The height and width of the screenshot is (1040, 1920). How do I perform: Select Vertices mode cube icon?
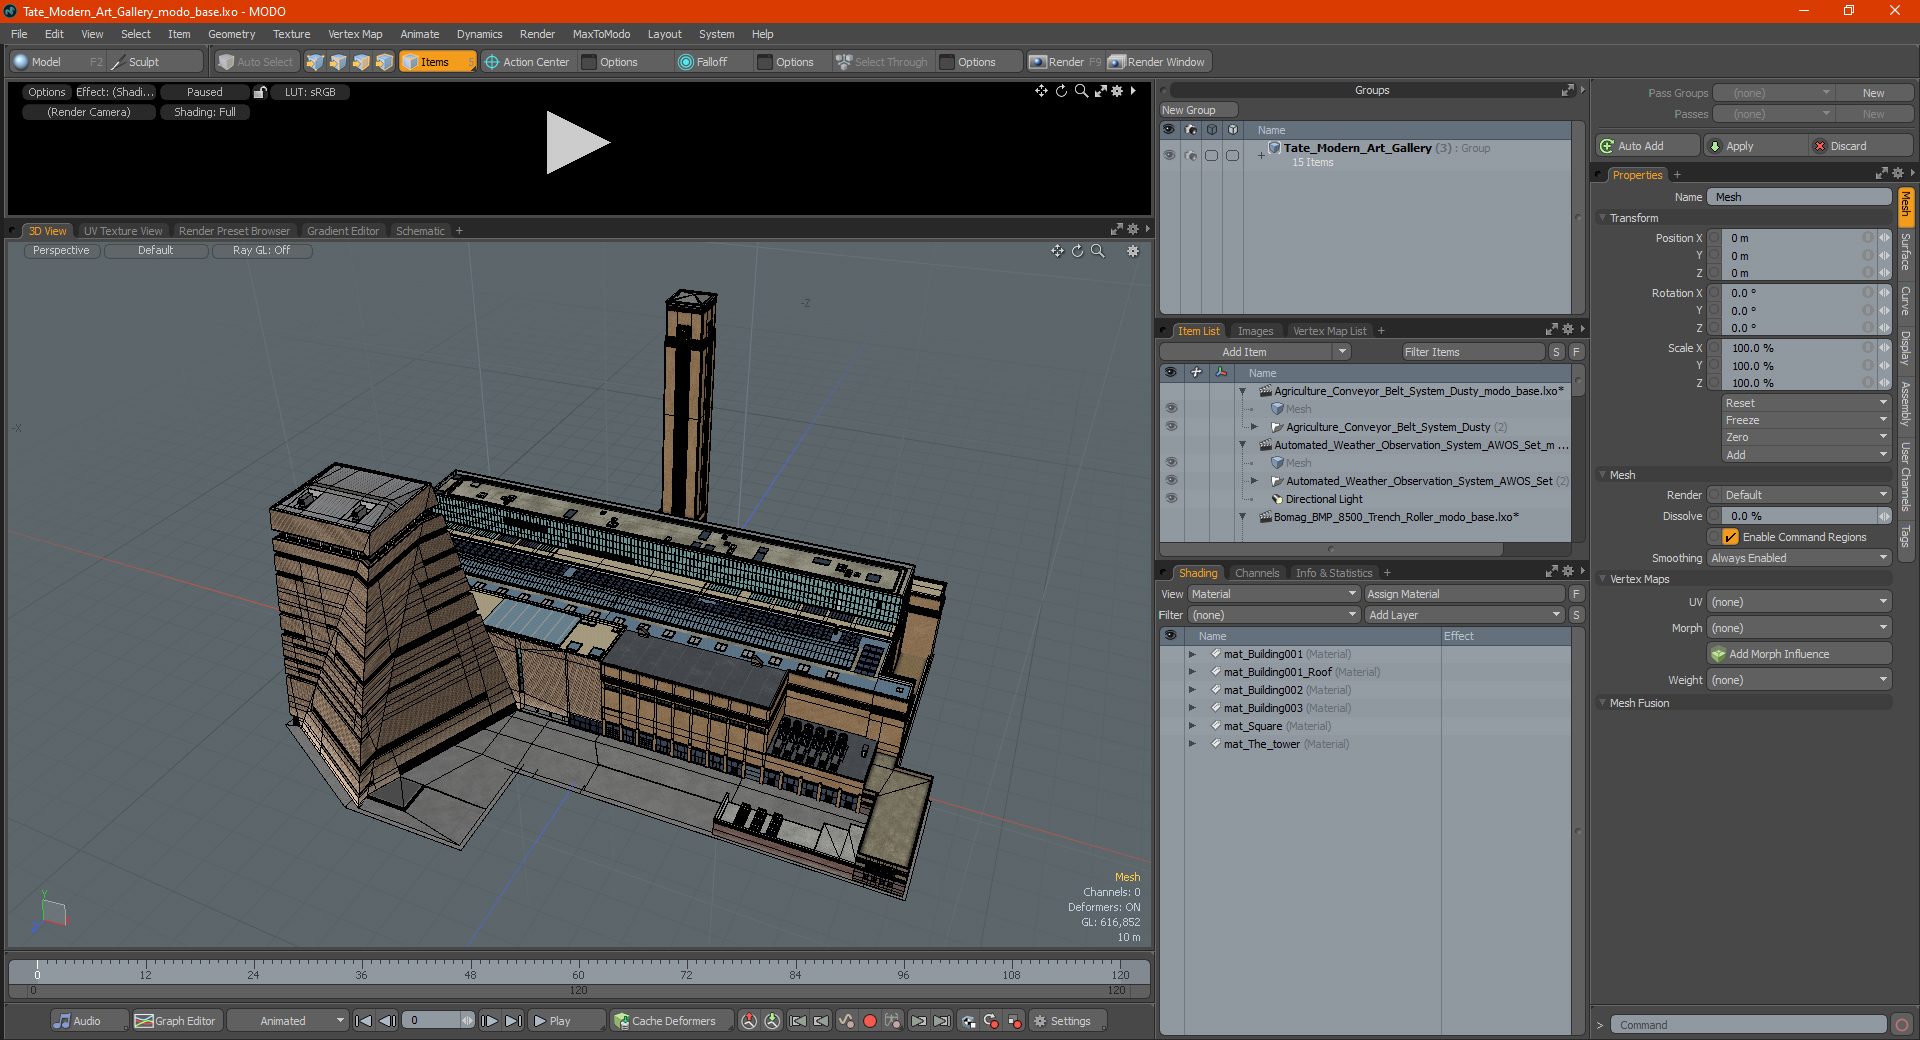[x=315, y=62]
